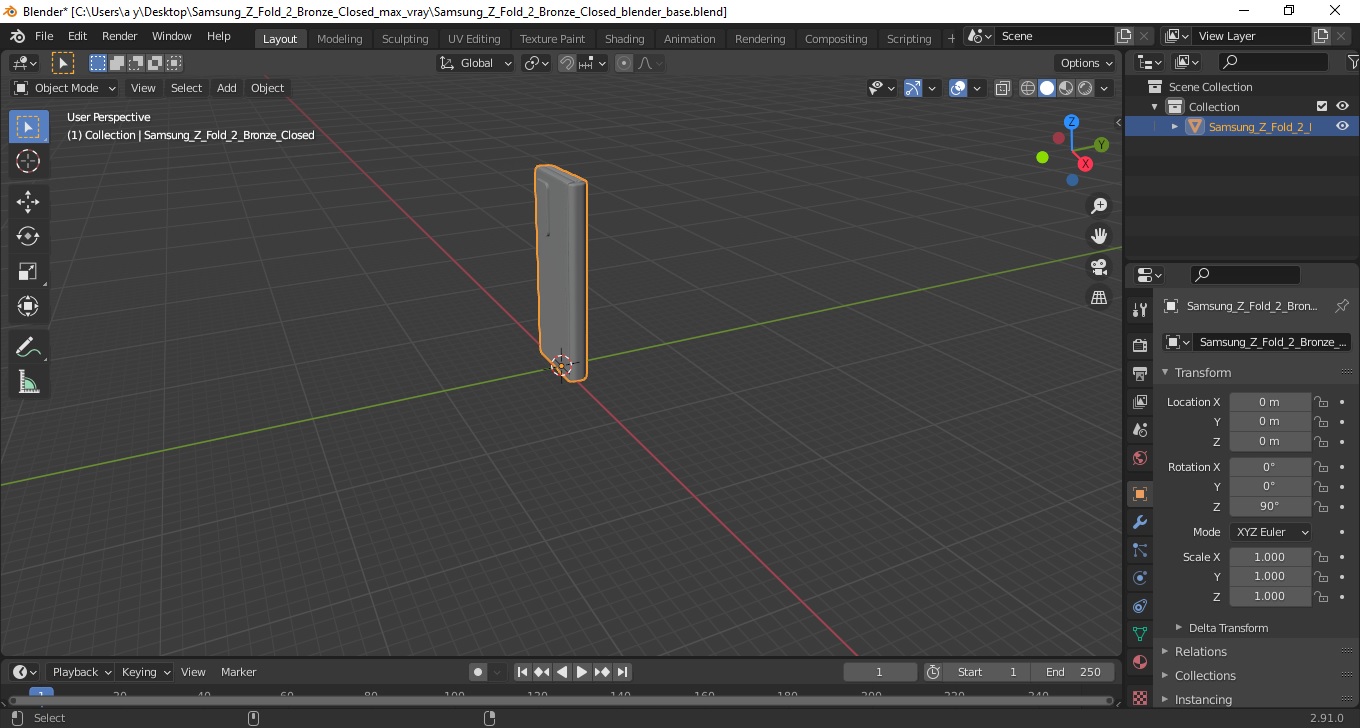Switch perspective/orthographic grid icon
The image size is (1360, 728).
coord(1099,297)
